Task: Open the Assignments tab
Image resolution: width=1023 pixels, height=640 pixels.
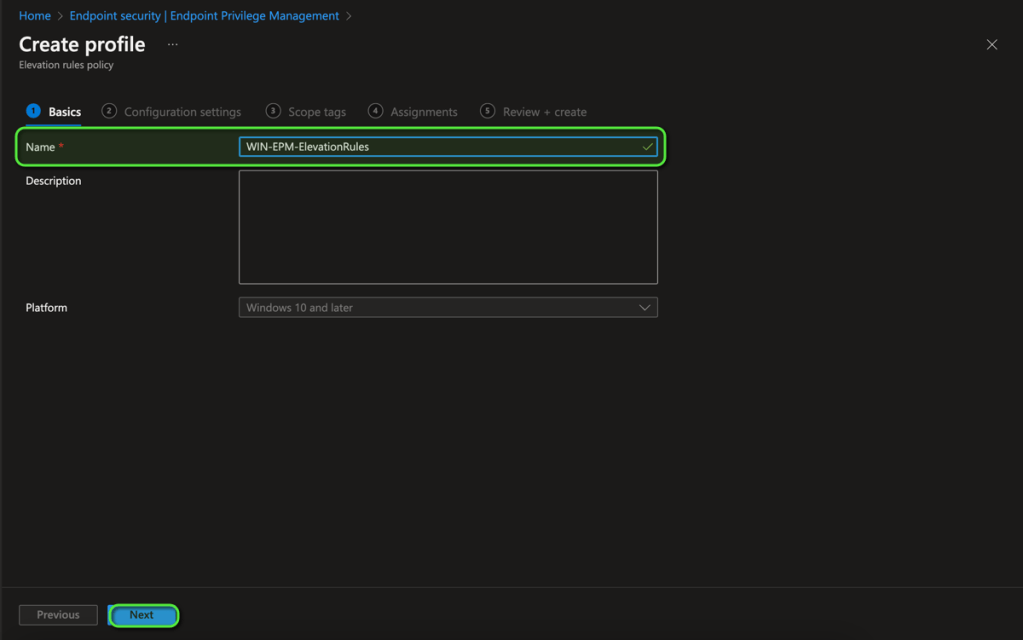Action: [423, 112]
